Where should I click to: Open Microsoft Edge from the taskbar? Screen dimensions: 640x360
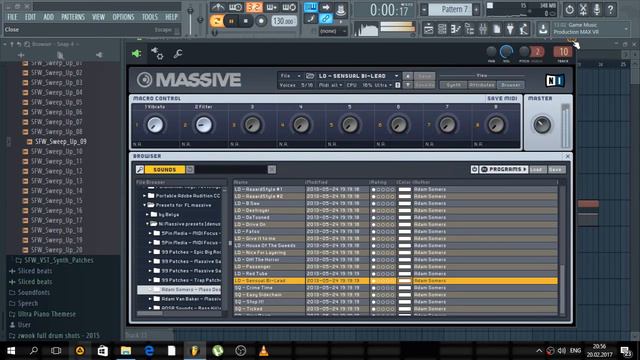coord(149,351)
